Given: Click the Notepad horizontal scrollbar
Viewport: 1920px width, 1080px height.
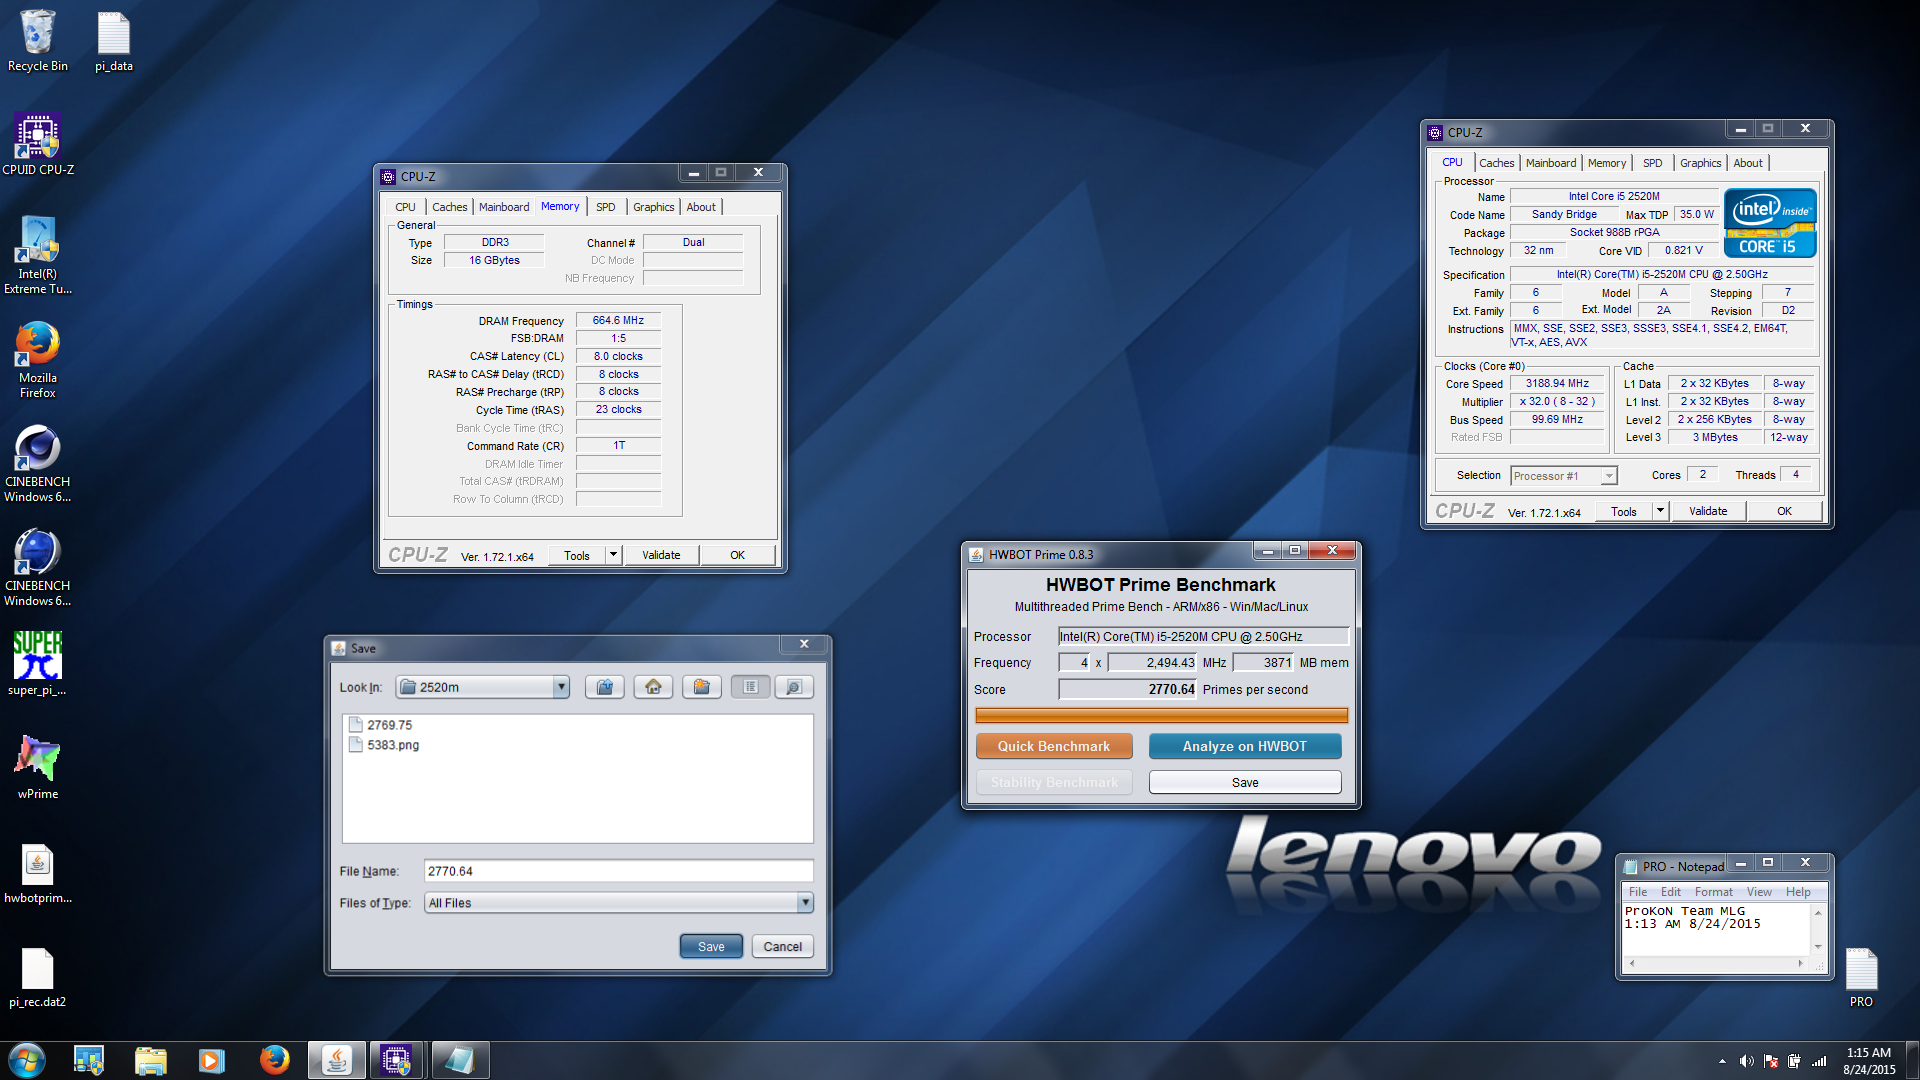Looking at the screenshot, I should click(x=1716, y=964).
